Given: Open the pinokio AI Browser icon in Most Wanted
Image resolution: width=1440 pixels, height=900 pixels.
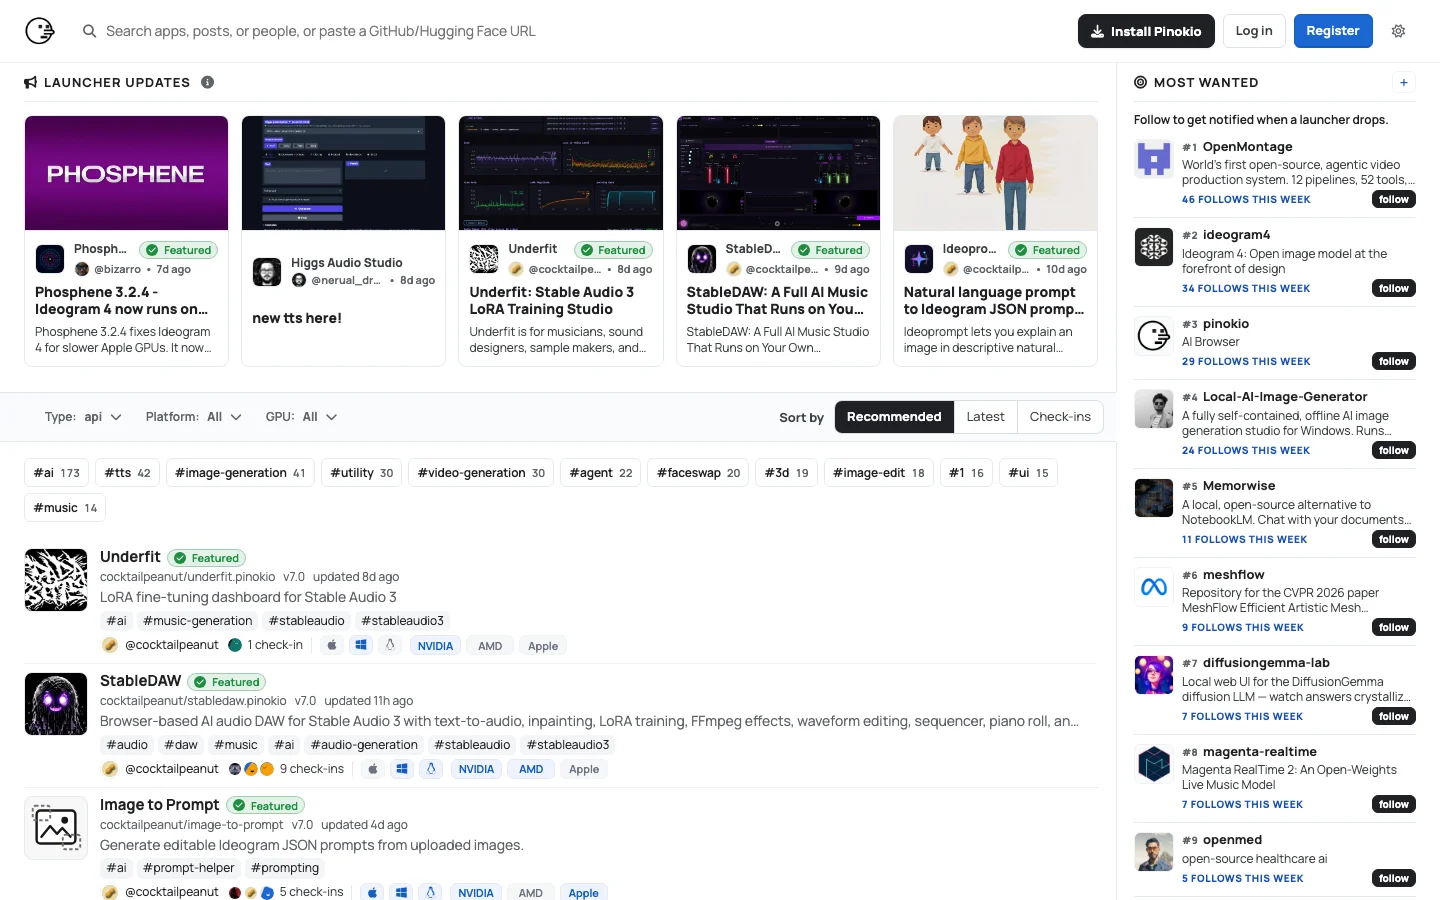Looking at the screenshot, I should point(1154,336).
